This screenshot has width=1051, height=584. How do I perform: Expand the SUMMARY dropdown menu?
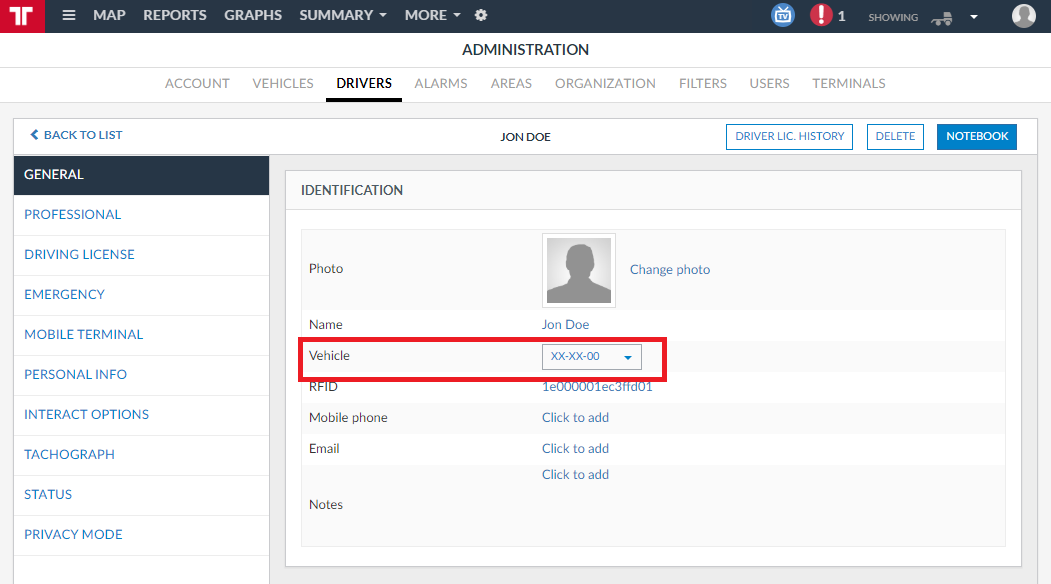[343, 15]
